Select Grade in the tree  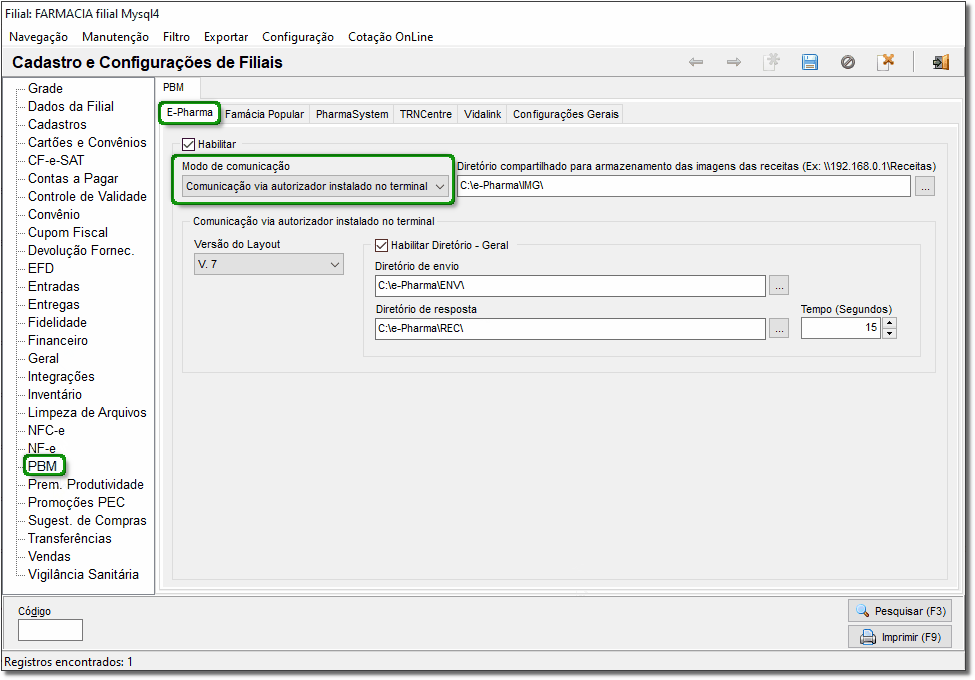point(45,88)
